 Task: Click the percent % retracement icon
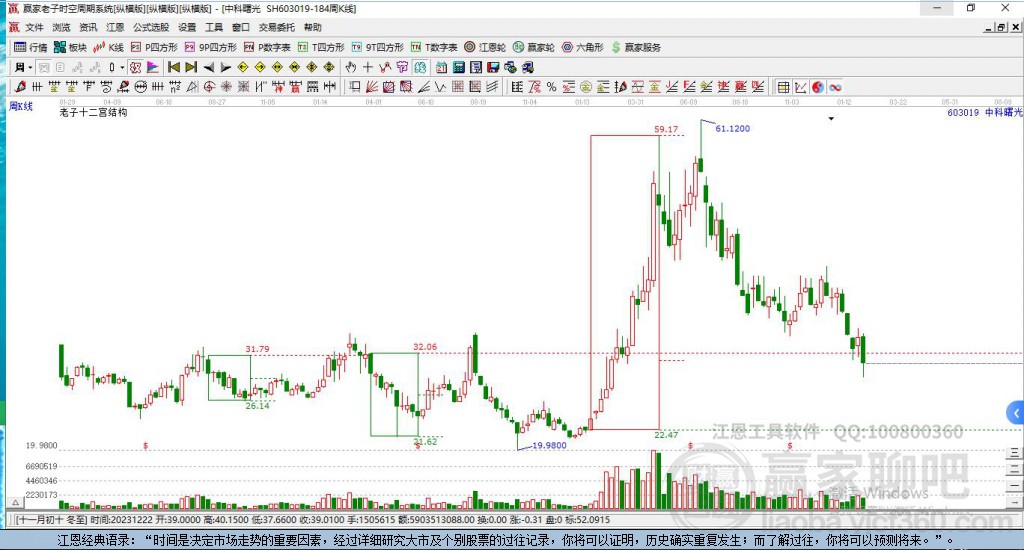point(552,87)
